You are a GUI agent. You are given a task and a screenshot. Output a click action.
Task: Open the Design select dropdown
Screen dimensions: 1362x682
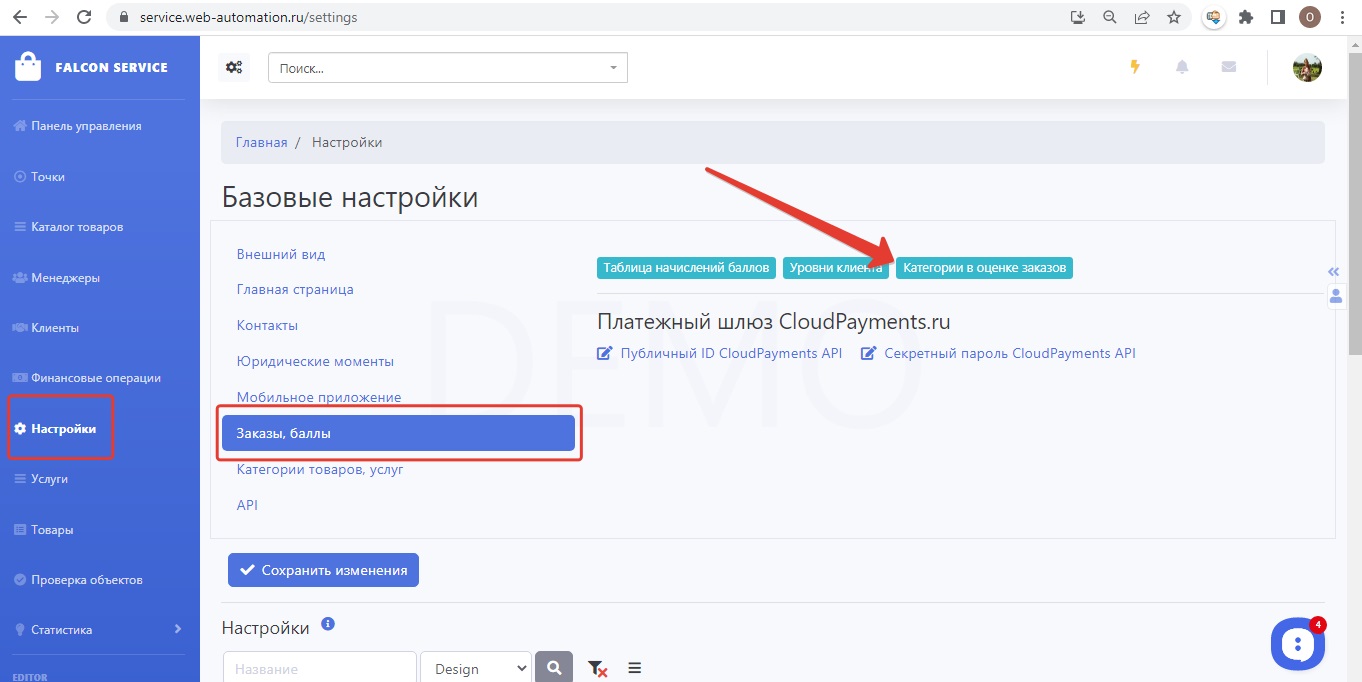(475, 668)
